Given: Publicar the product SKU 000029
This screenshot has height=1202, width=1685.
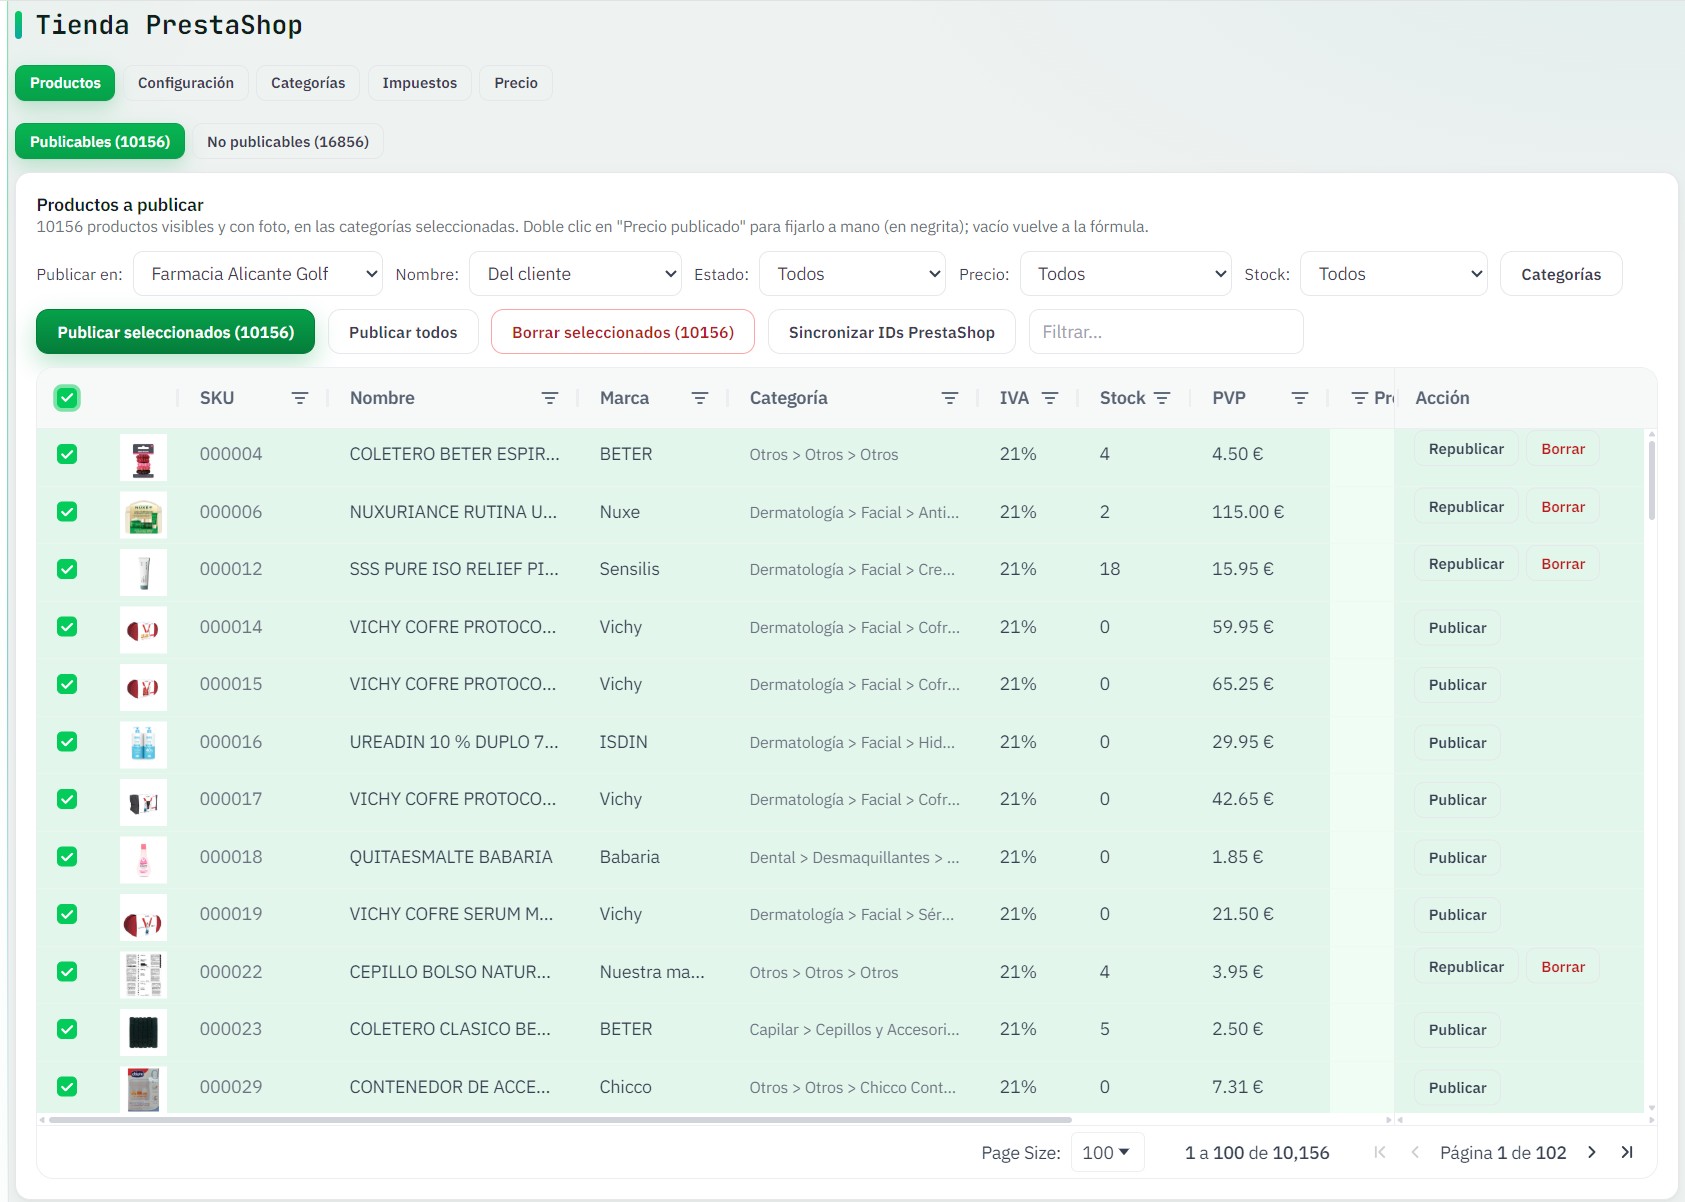Looking at the screenshot, I should click(x=1457, y=1088).
